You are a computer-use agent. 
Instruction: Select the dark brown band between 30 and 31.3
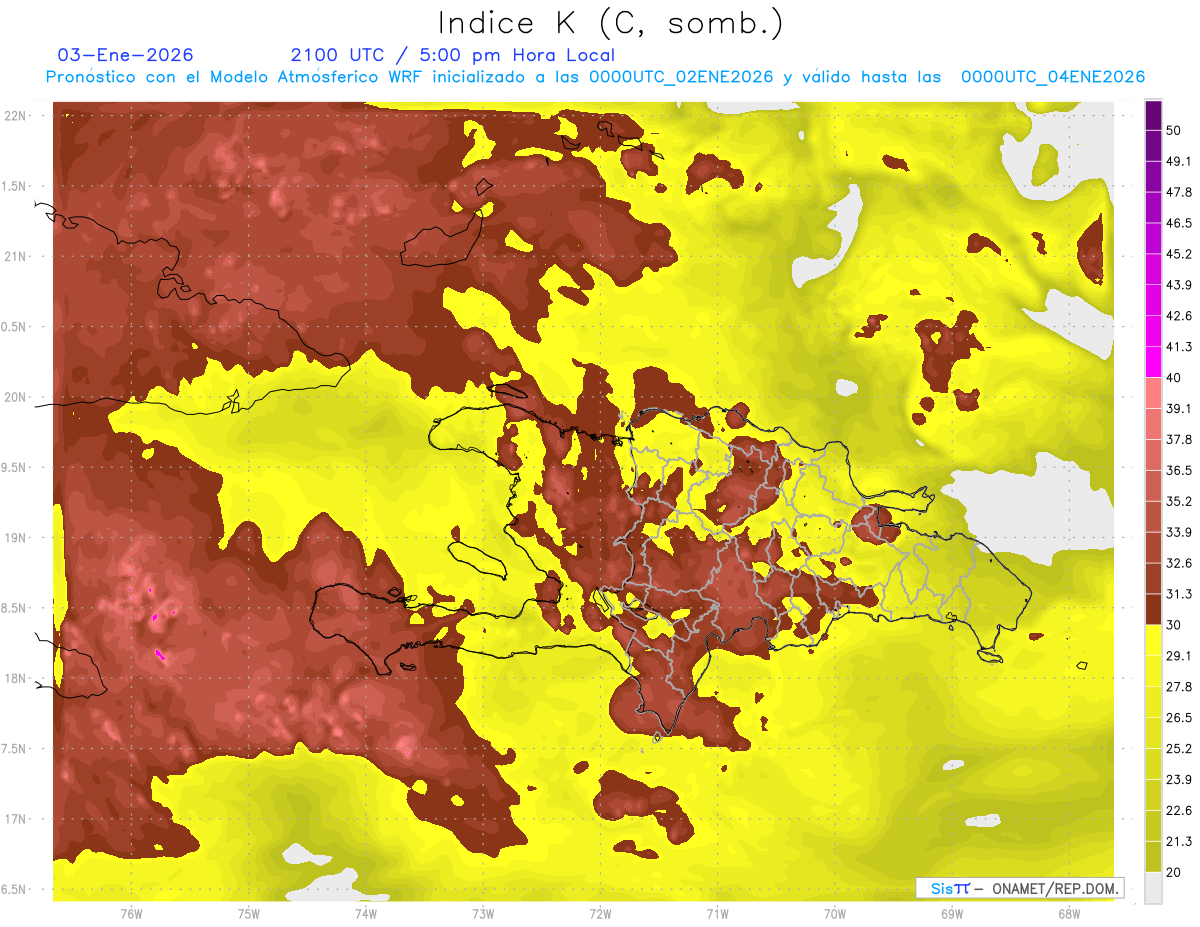(x=1153, y=609)
